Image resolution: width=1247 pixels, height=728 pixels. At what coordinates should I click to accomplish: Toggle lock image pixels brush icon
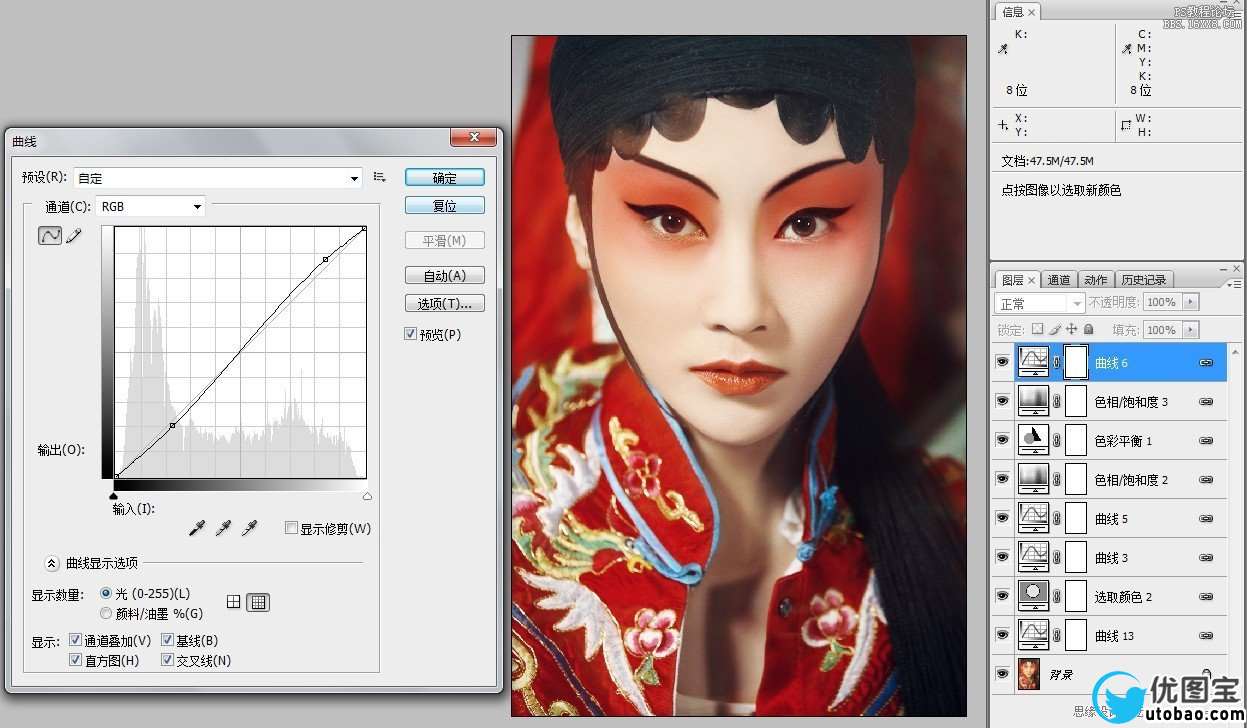[x=1055, y=329]
